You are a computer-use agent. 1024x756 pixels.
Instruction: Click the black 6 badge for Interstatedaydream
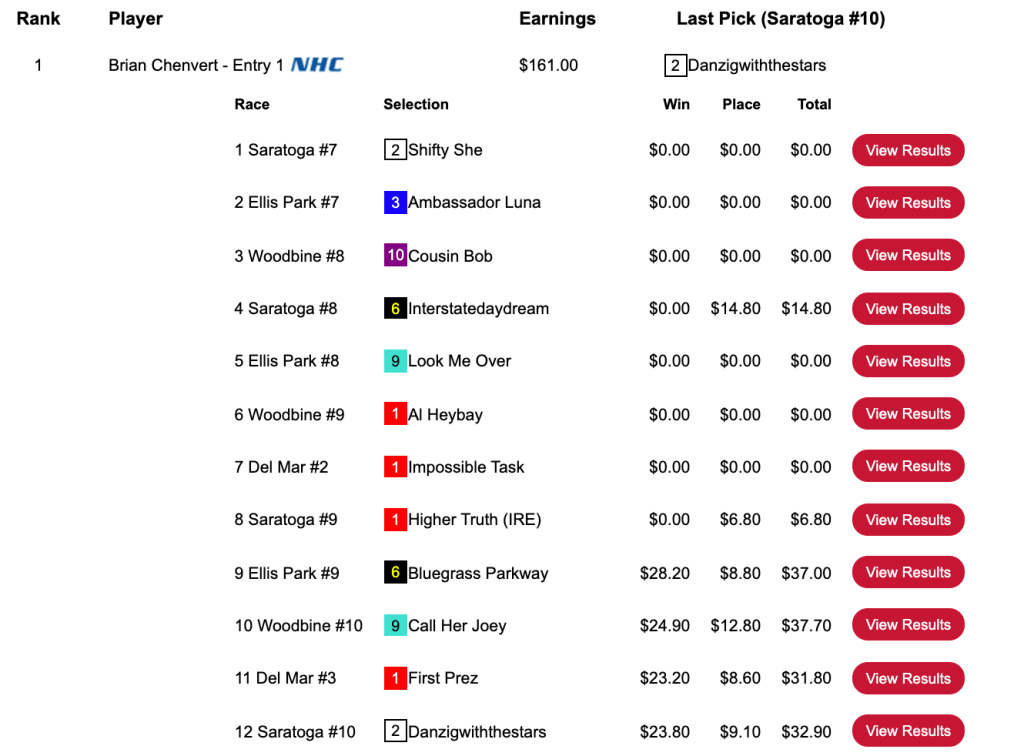point(395,309)
